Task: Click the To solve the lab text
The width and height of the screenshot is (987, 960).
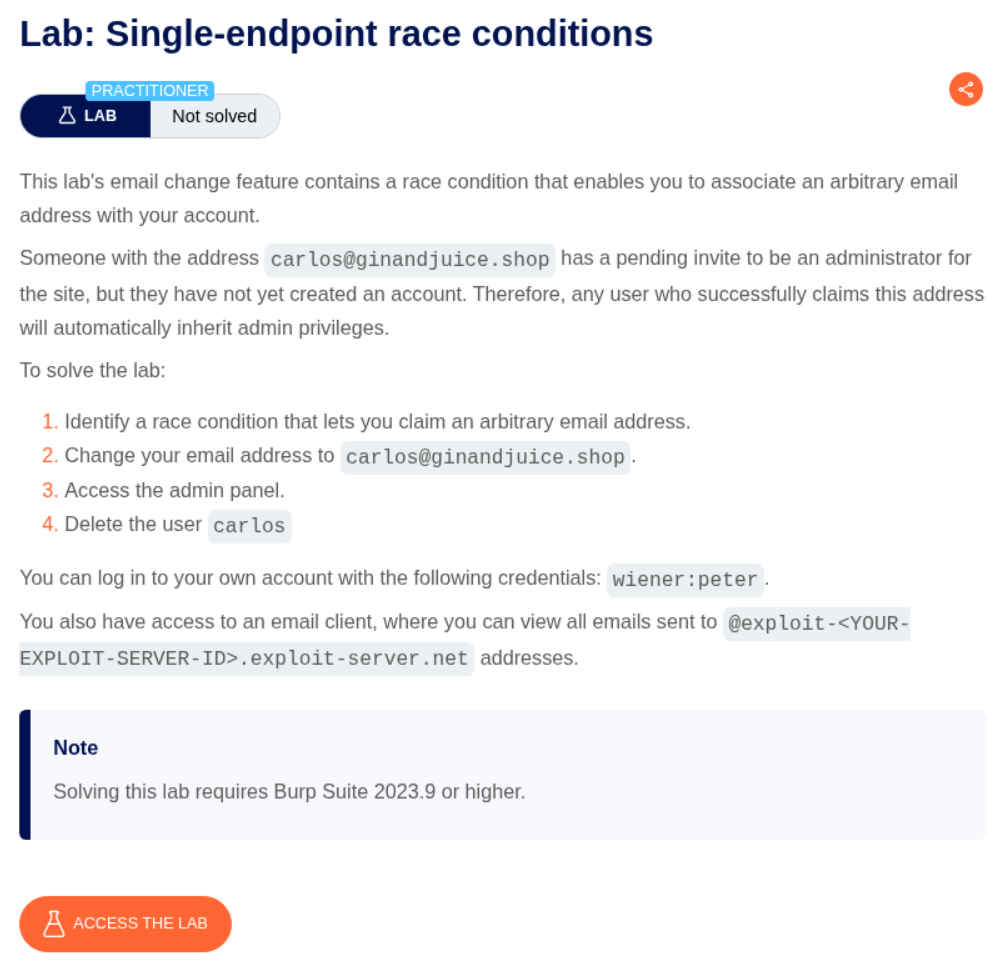Action: coord(92,370)
